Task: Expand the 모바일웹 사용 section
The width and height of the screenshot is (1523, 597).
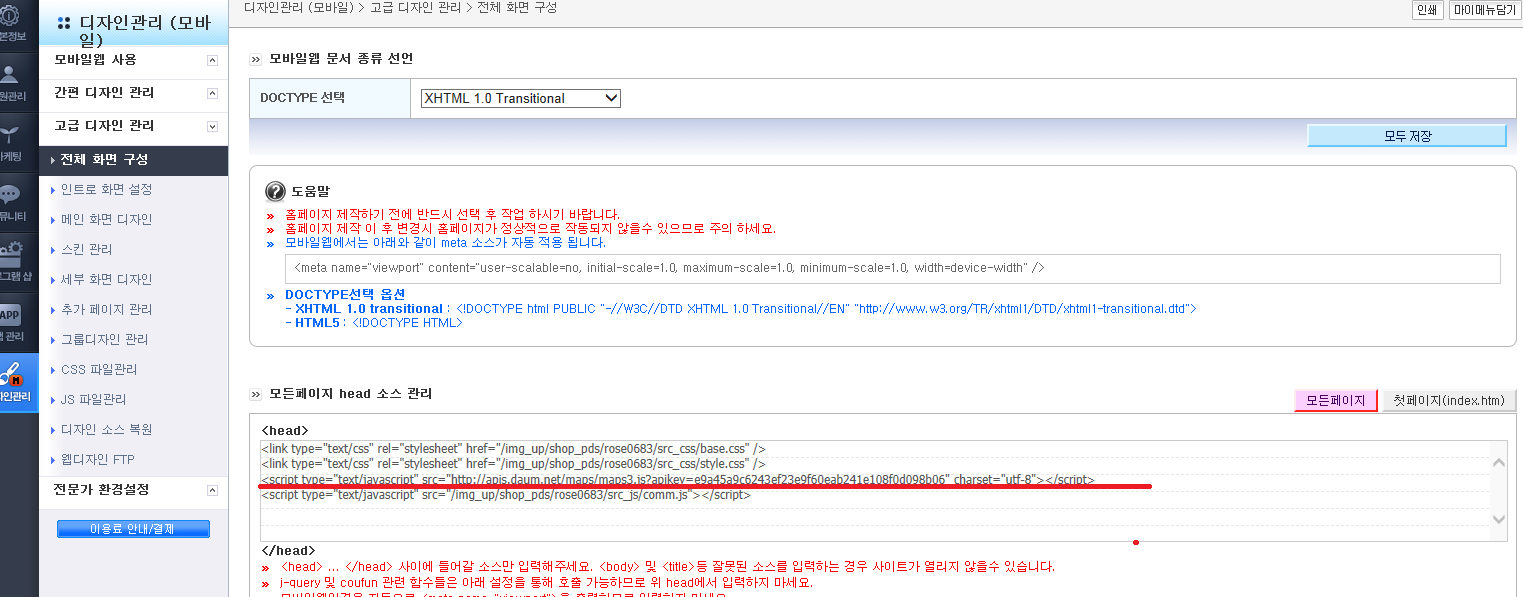Action: [x=212, y=61]
